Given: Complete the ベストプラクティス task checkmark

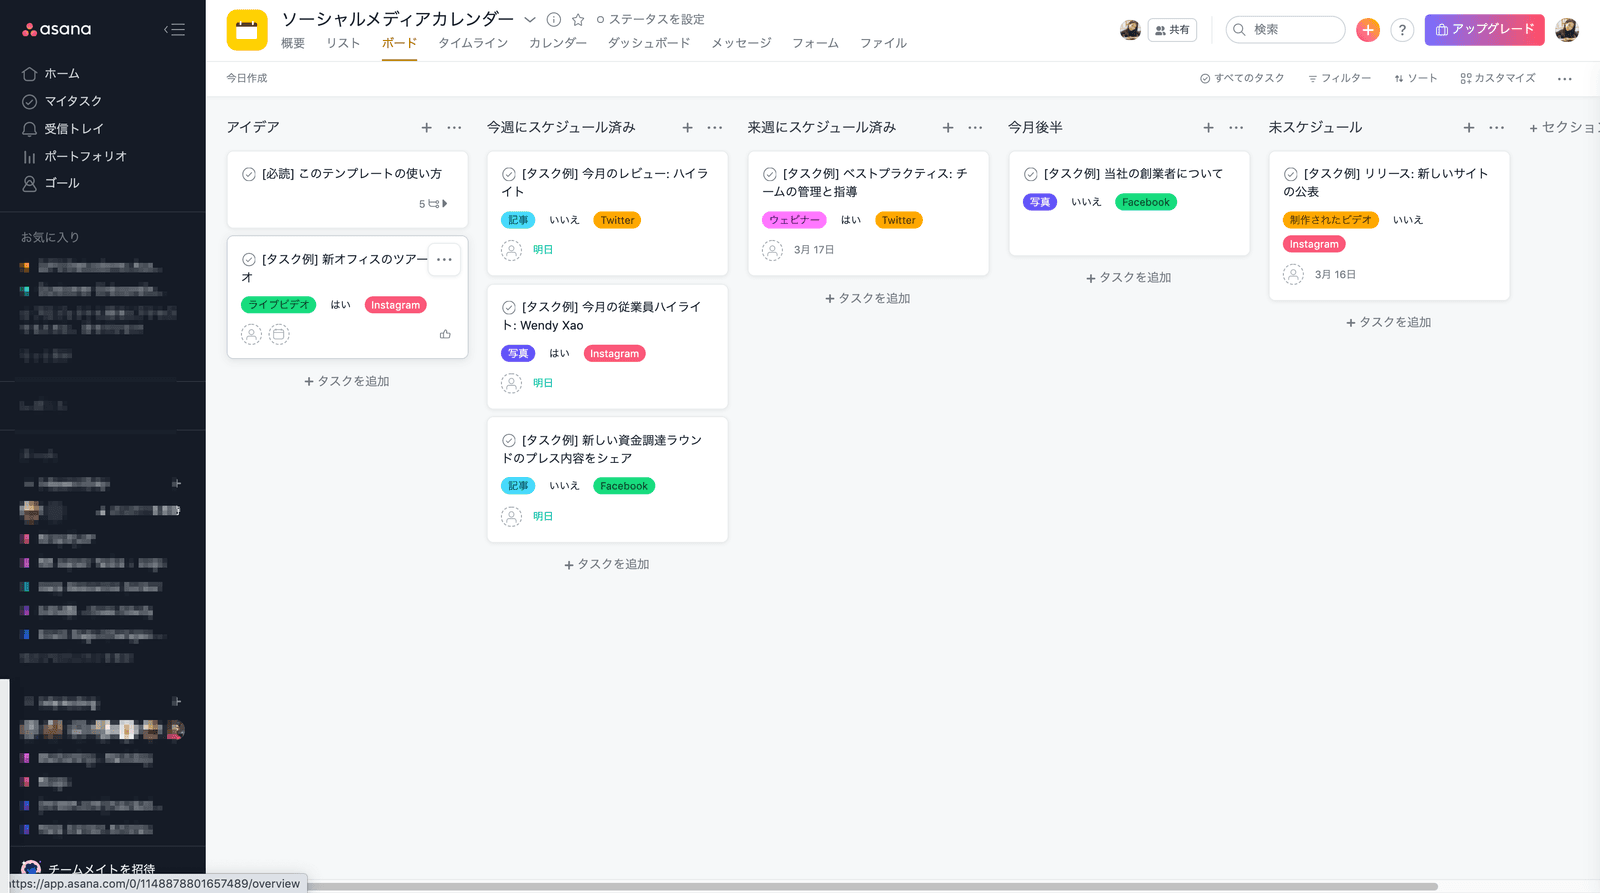Looking at the screenshot, I should pos(770,174).
